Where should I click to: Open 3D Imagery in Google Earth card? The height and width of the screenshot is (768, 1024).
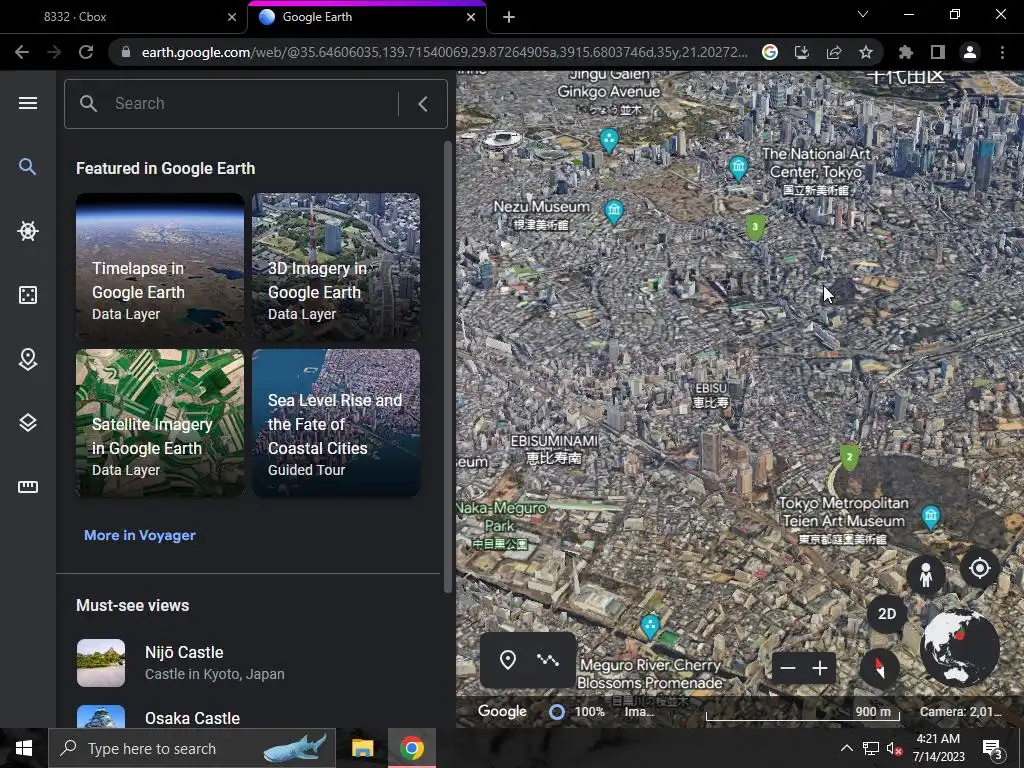[336, 266]
